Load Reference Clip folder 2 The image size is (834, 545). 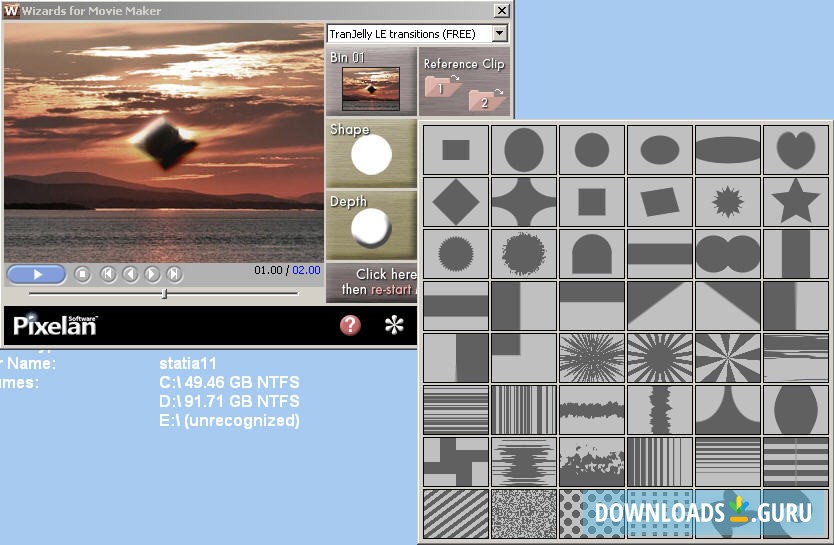[486, 100]
